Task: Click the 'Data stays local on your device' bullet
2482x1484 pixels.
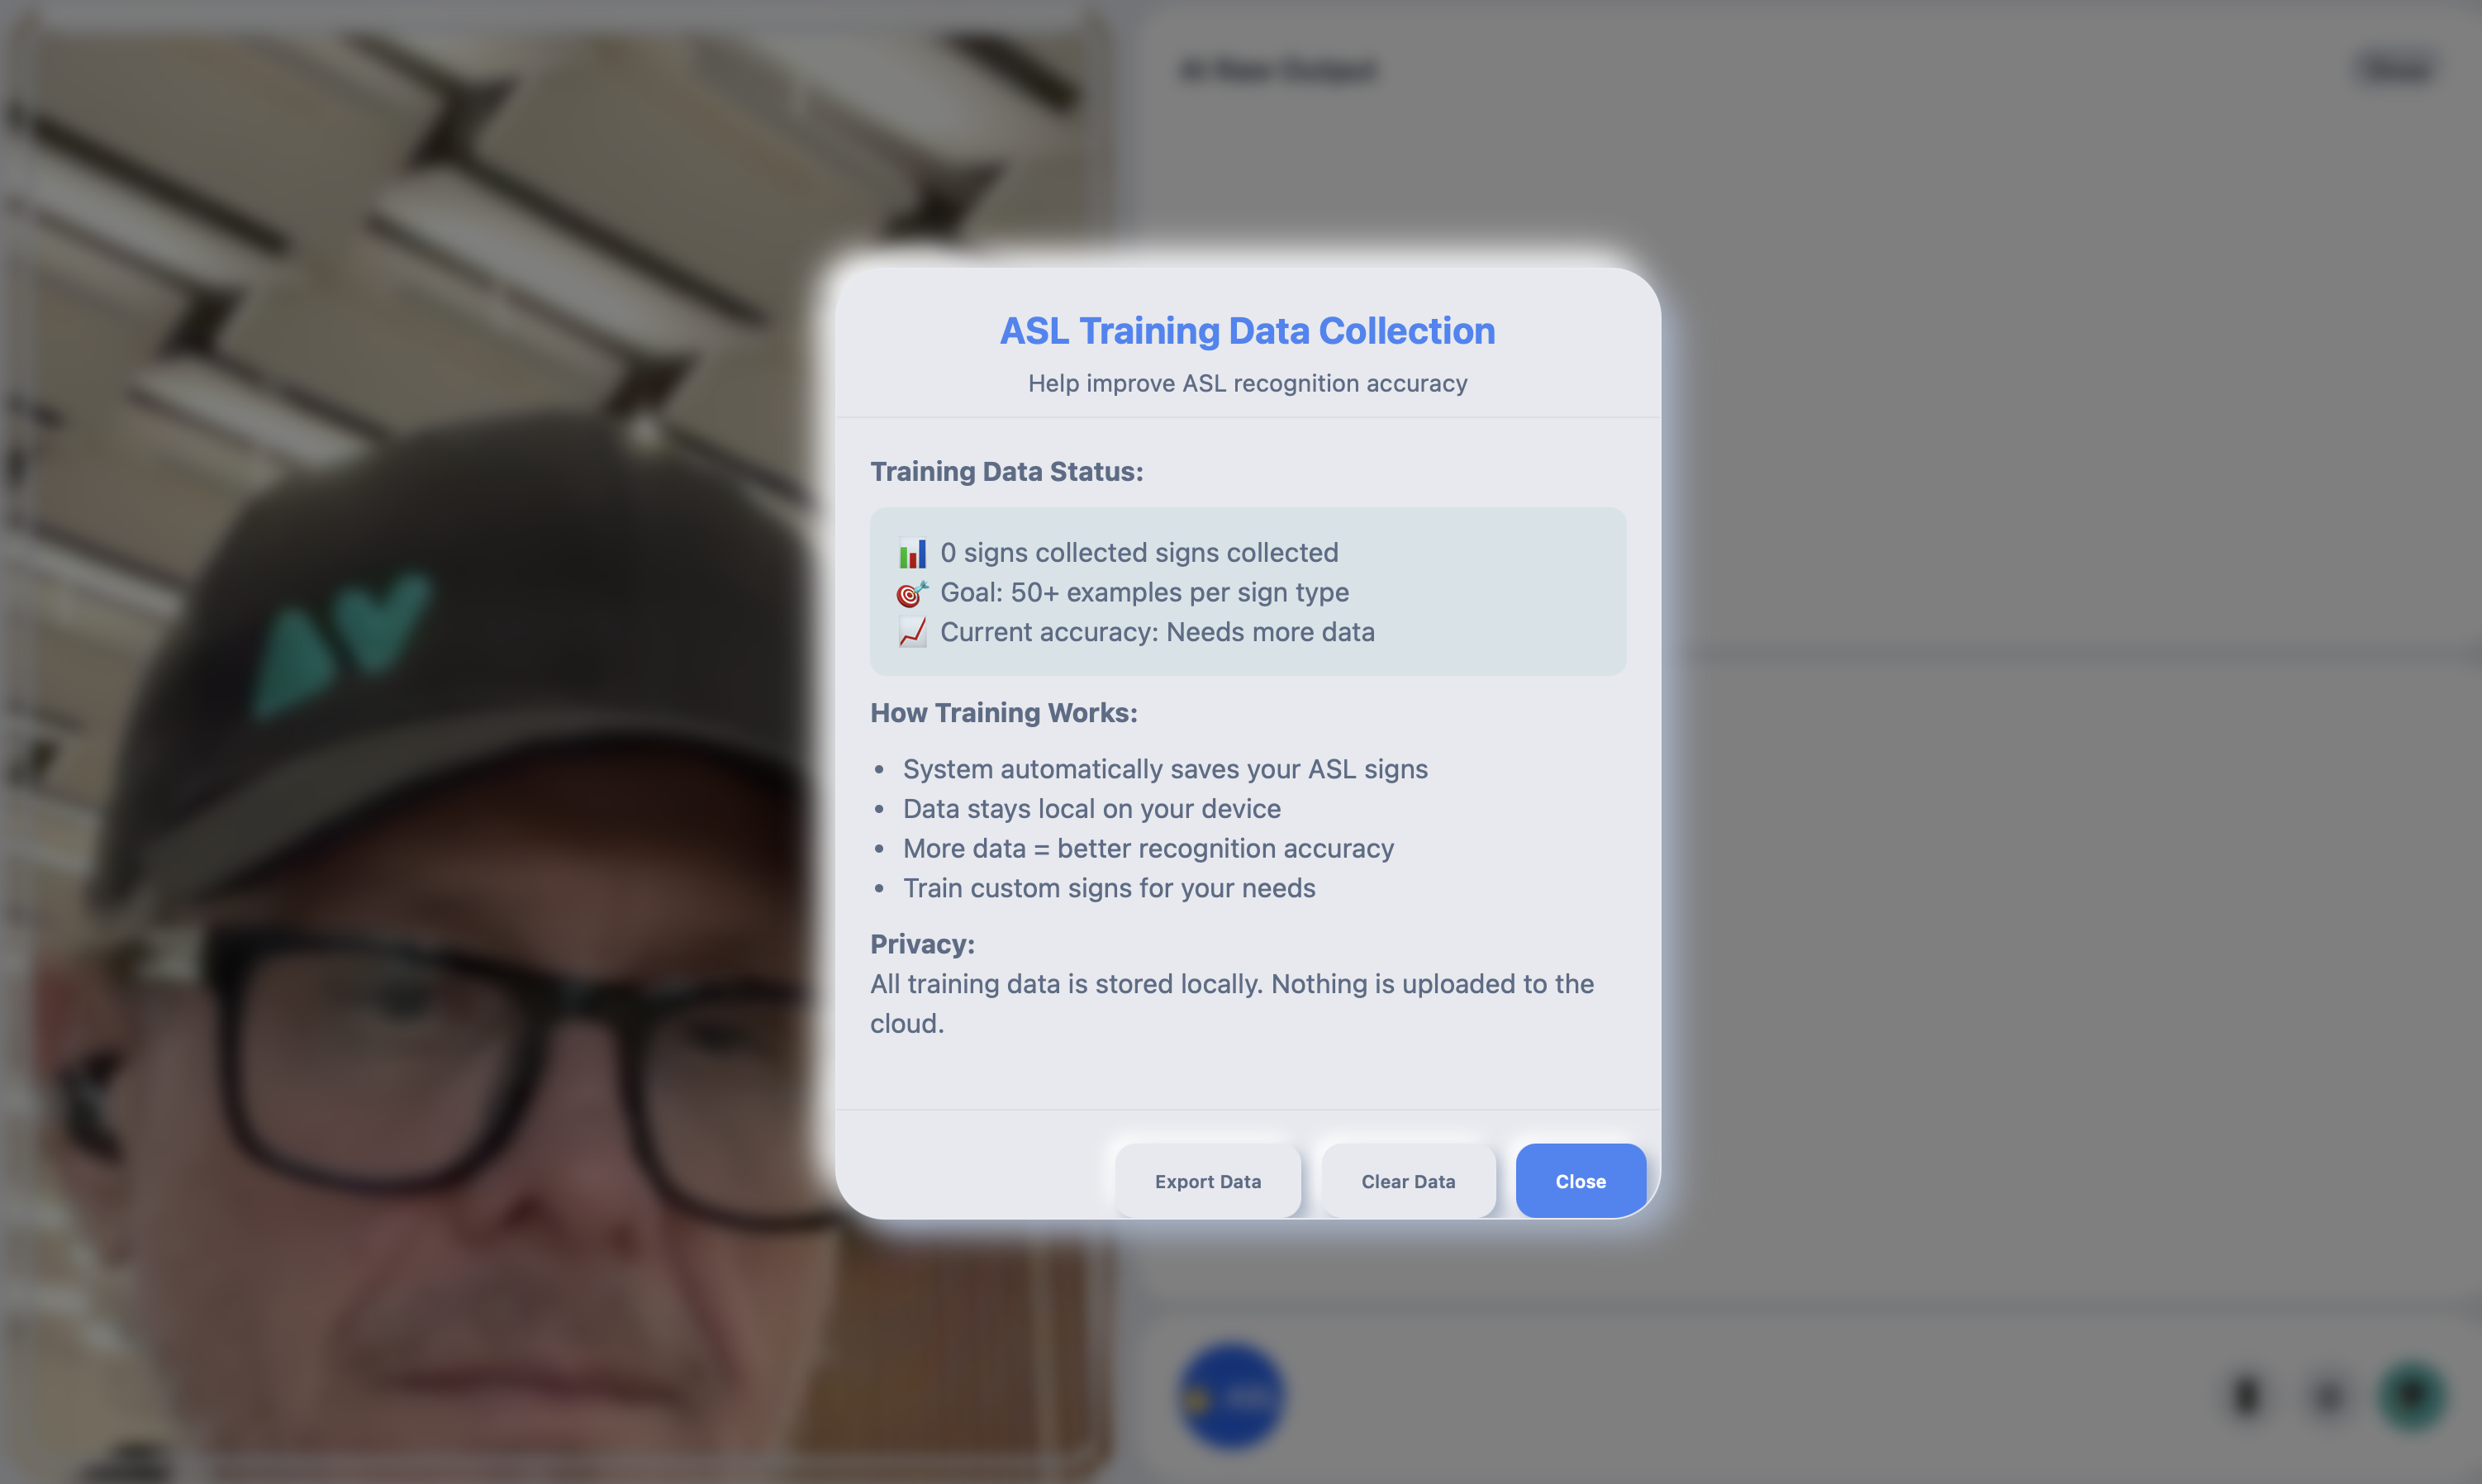Action: click(x=1091, y=808)
